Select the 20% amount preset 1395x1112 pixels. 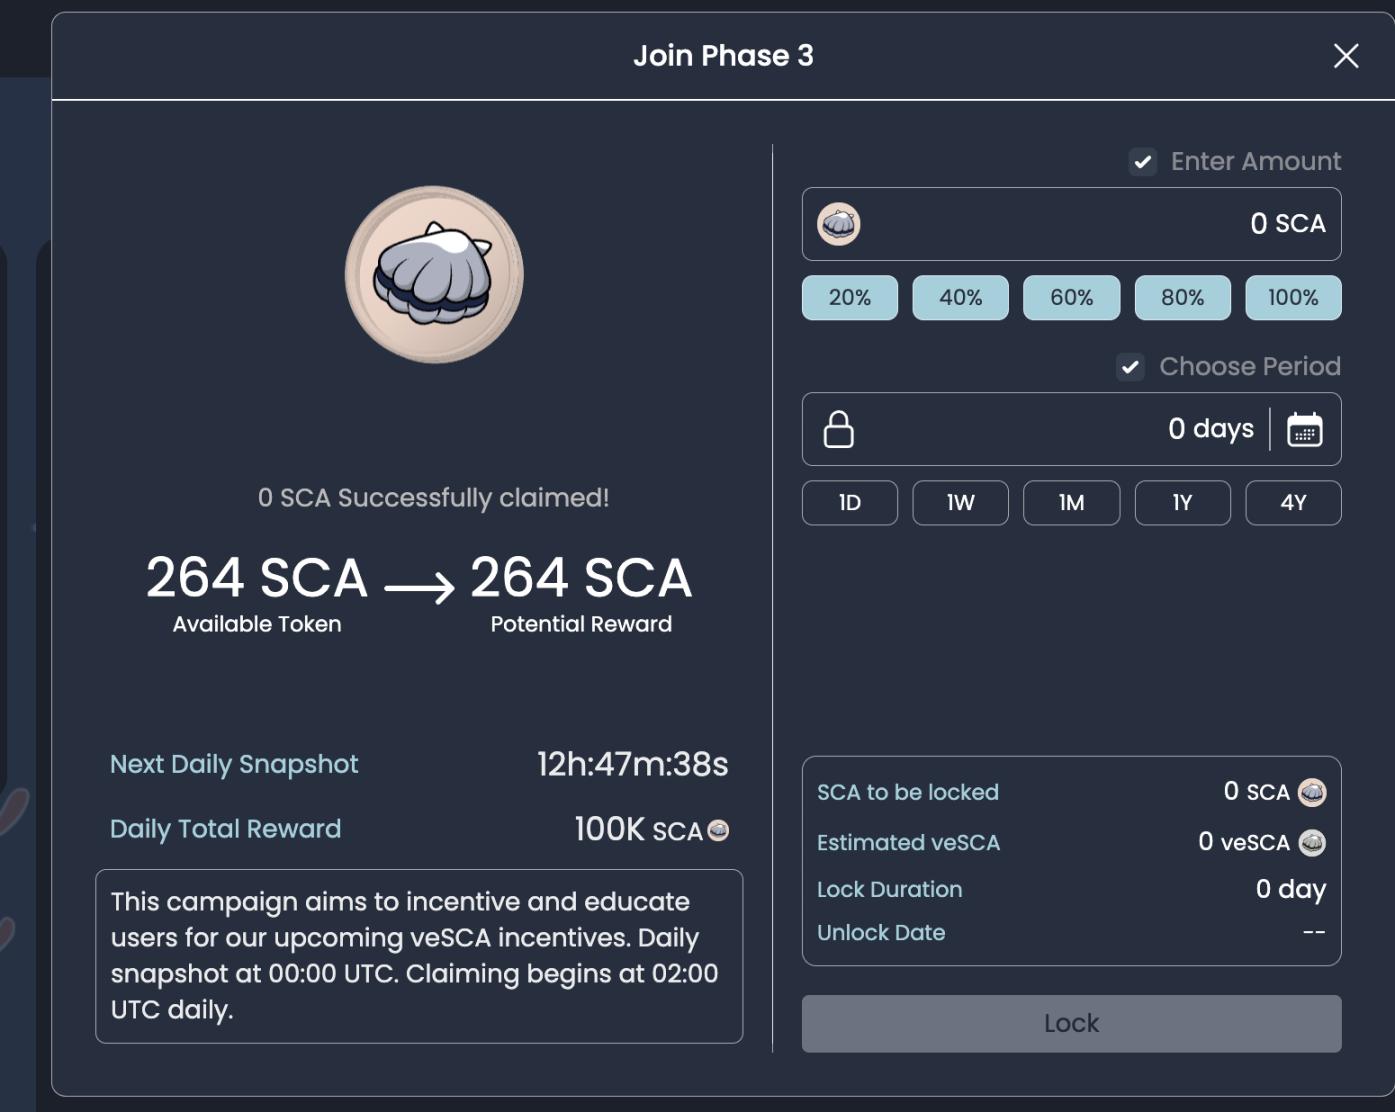click(x=849, y=298)
